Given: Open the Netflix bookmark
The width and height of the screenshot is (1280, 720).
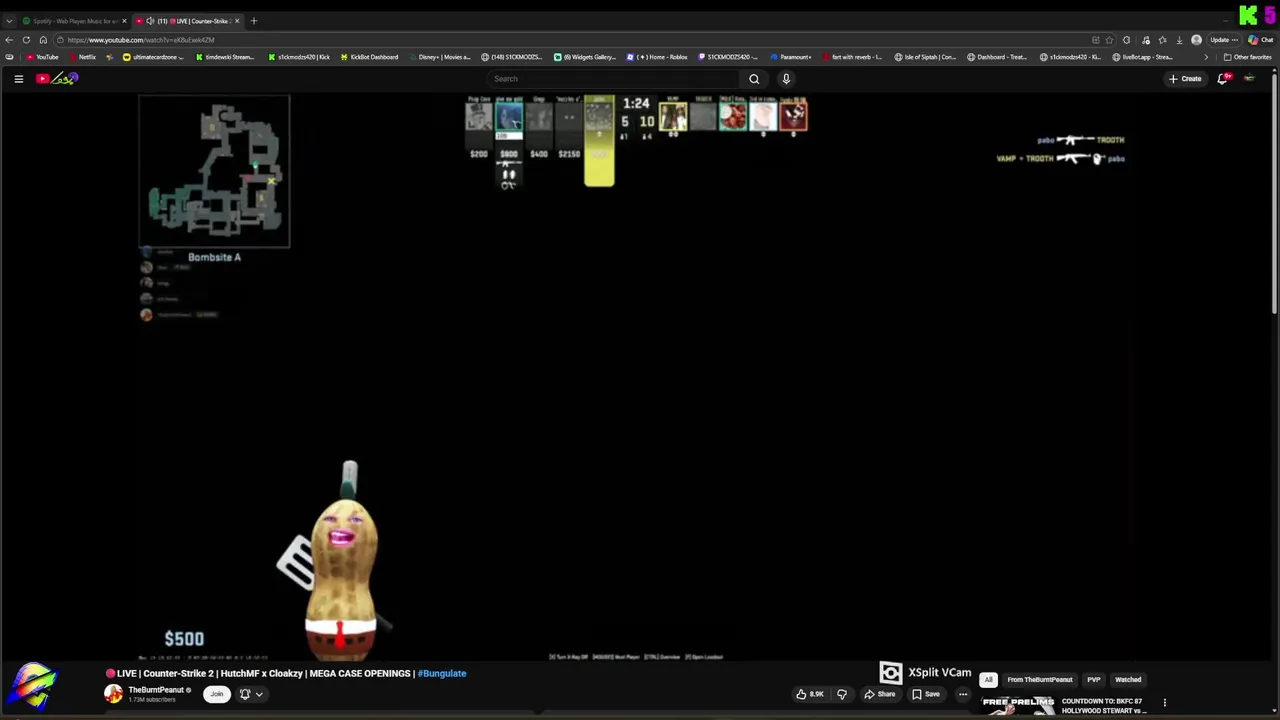Looking at the screenshot, I should [82, 57].
